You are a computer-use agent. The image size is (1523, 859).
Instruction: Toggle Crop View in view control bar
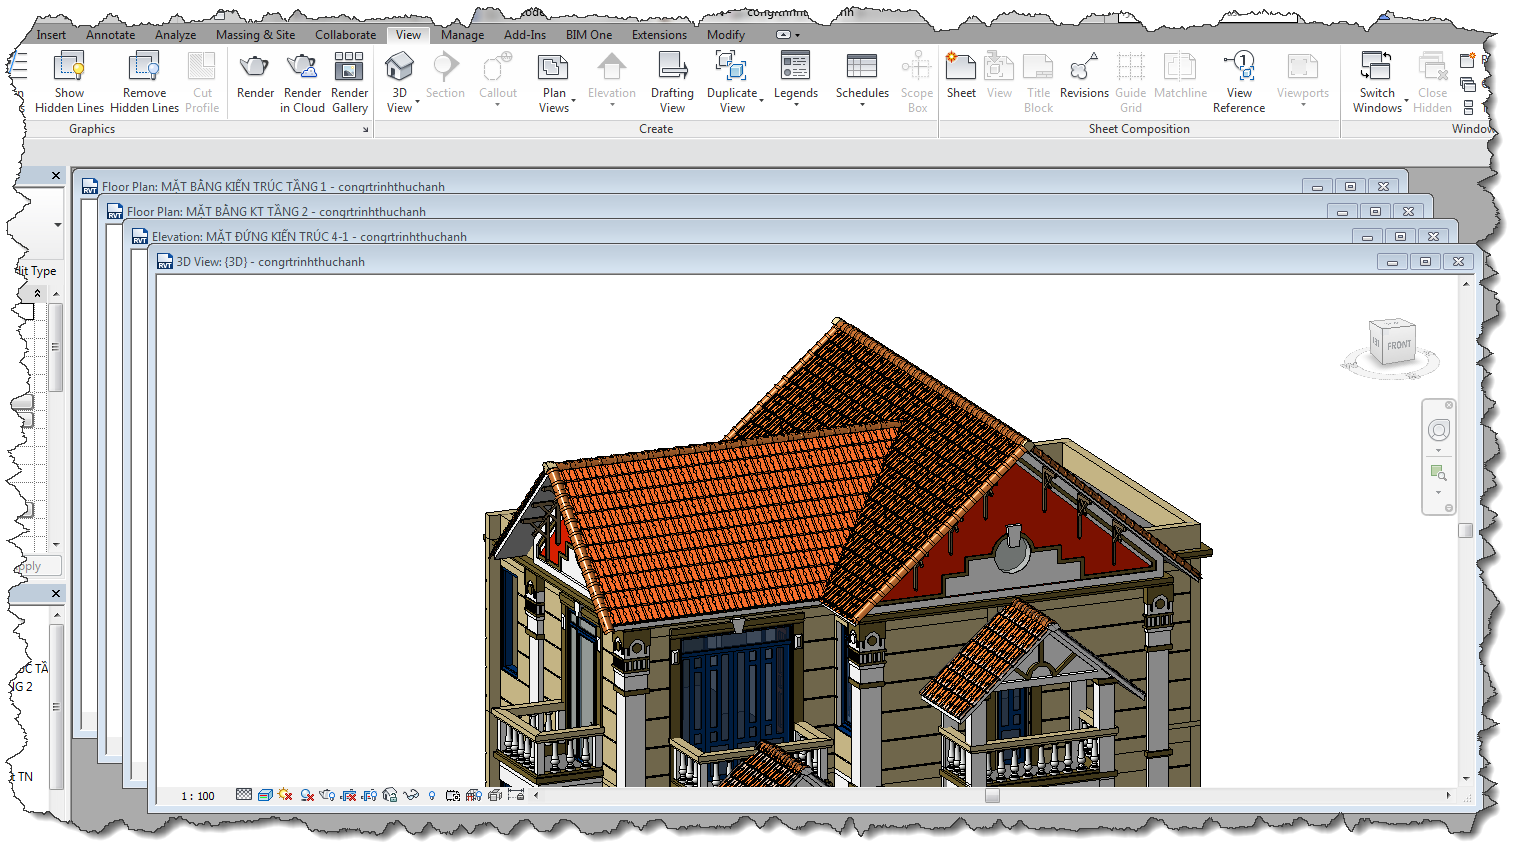tap(349, 795)
